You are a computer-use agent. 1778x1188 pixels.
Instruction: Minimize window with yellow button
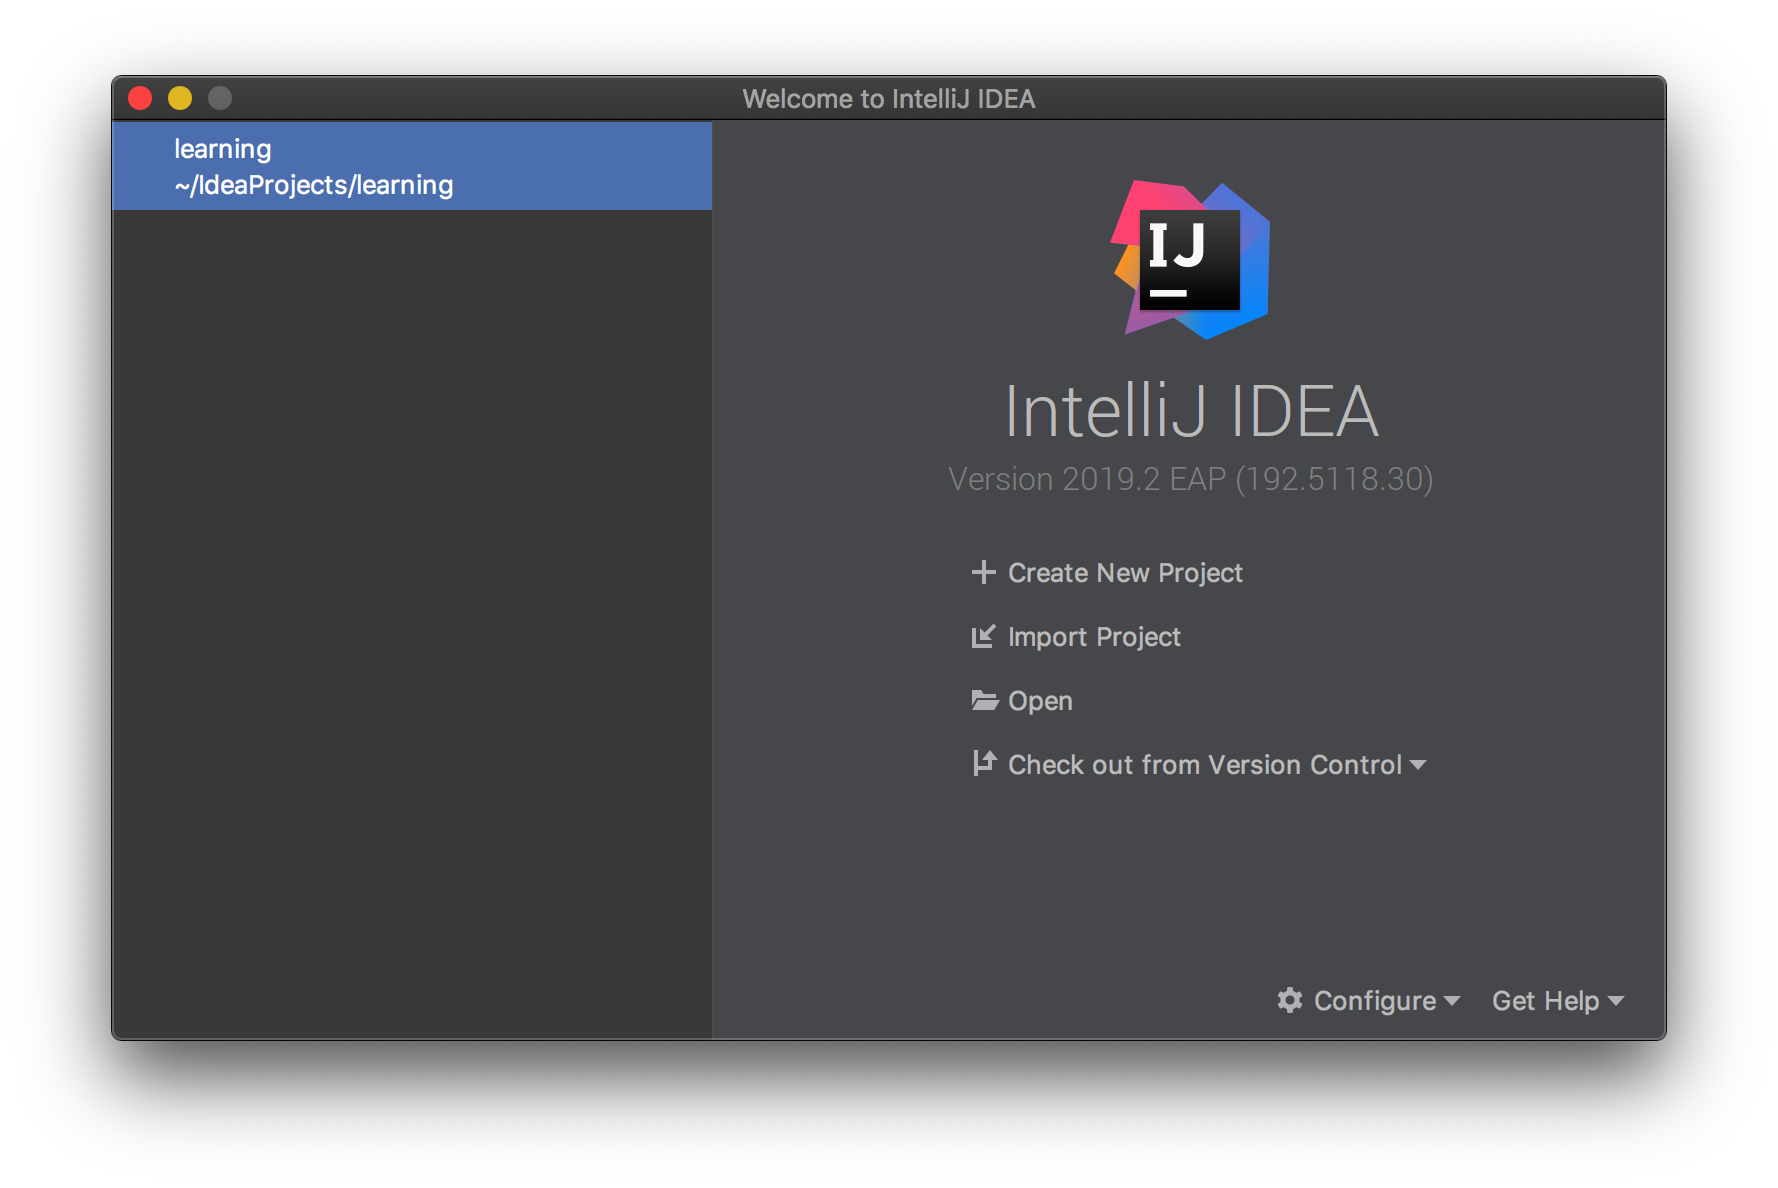[x=180, y=98]
